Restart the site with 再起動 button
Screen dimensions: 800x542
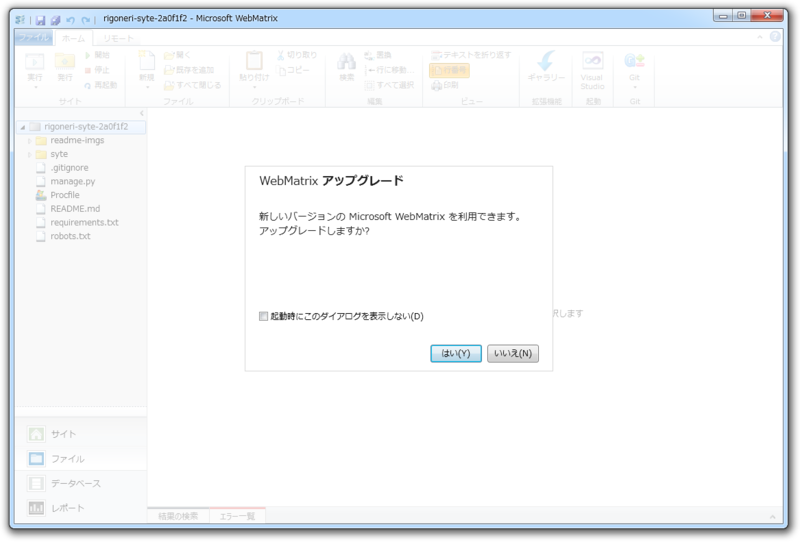coord(101,85)
